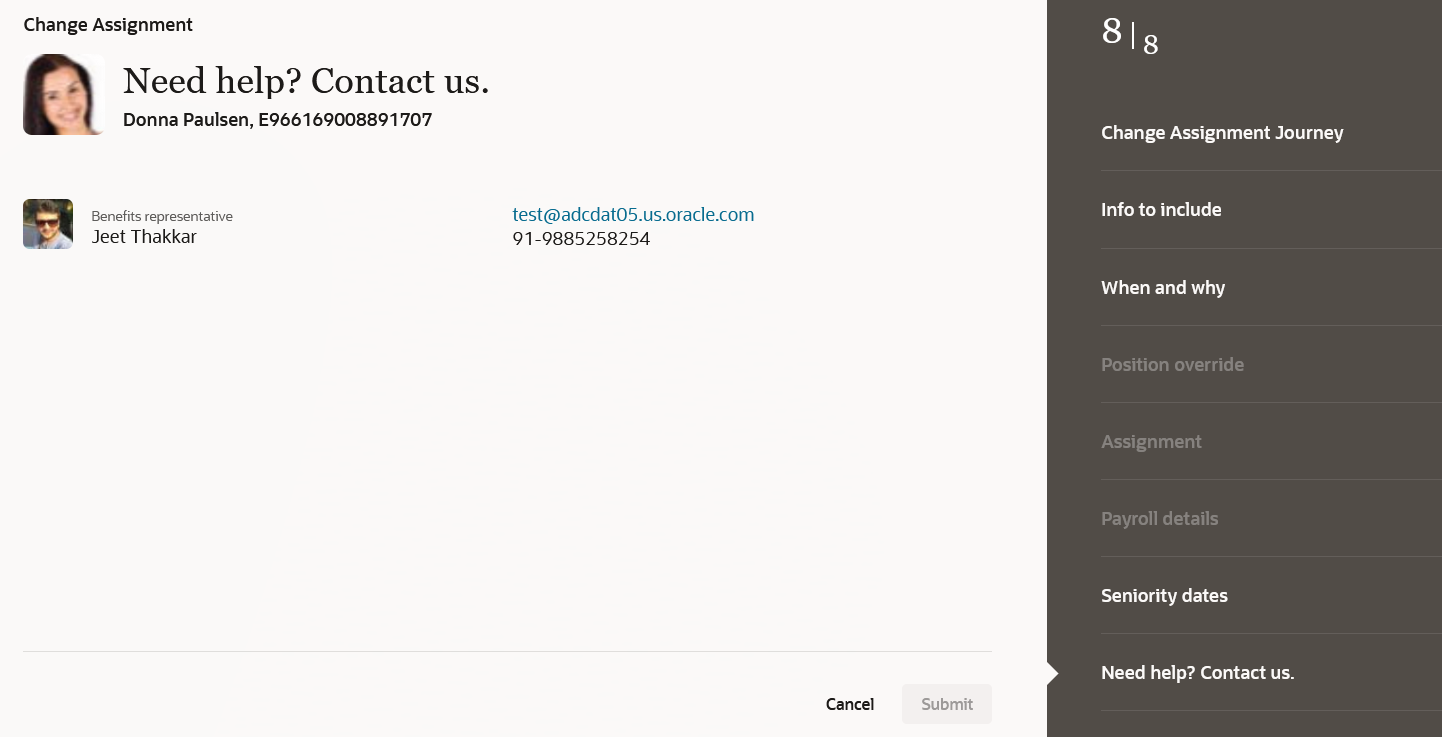Click the Submit button
This screenshot has height=737, width=1442.
click(947, 704)
